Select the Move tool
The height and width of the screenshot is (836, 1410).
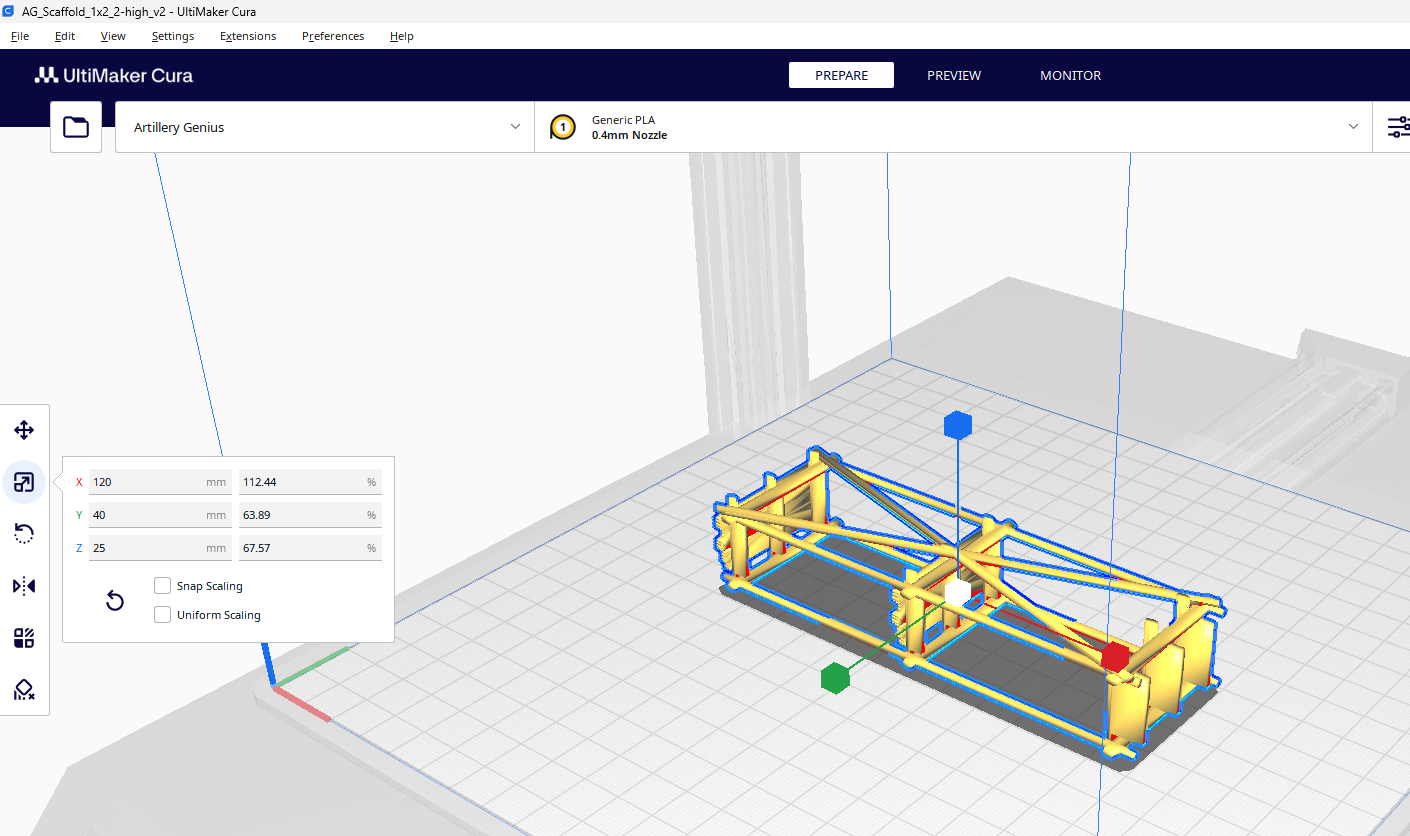24,431
